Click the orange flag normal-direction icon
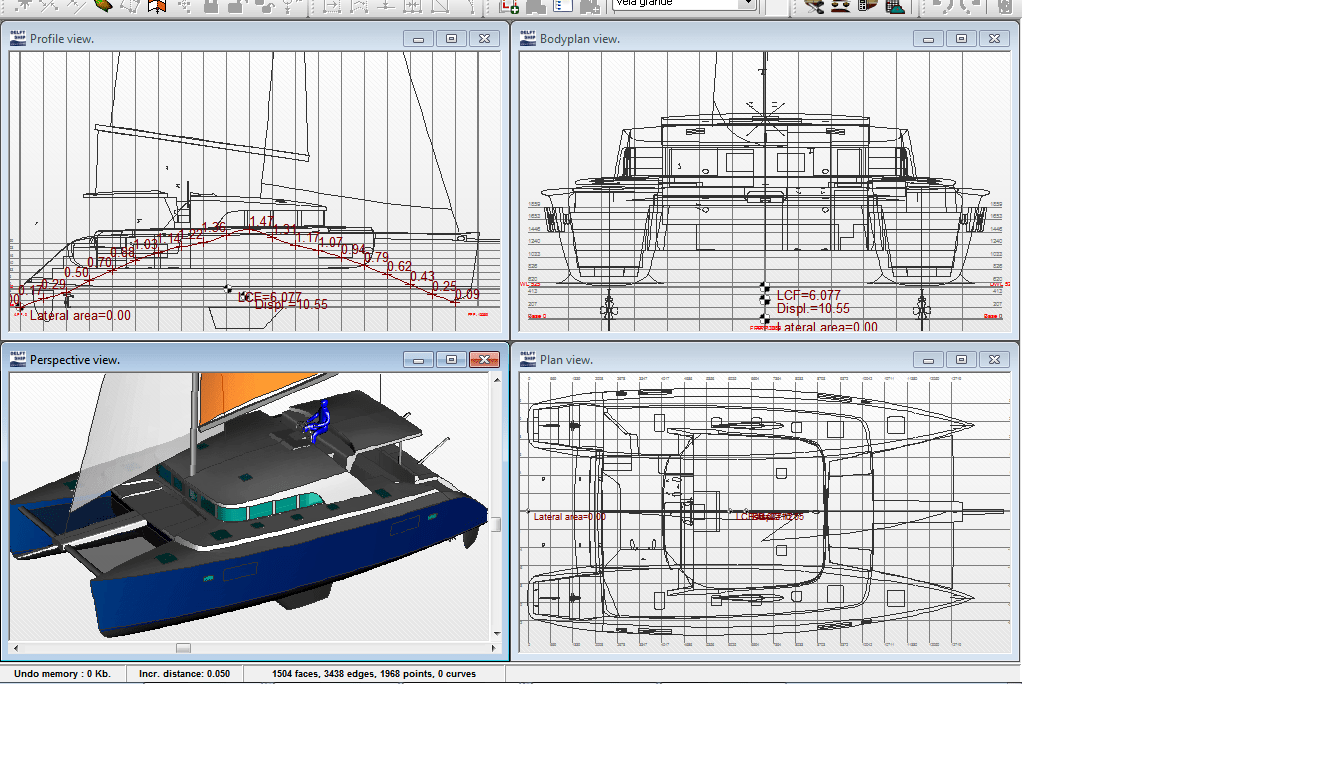 coord(157,7)
